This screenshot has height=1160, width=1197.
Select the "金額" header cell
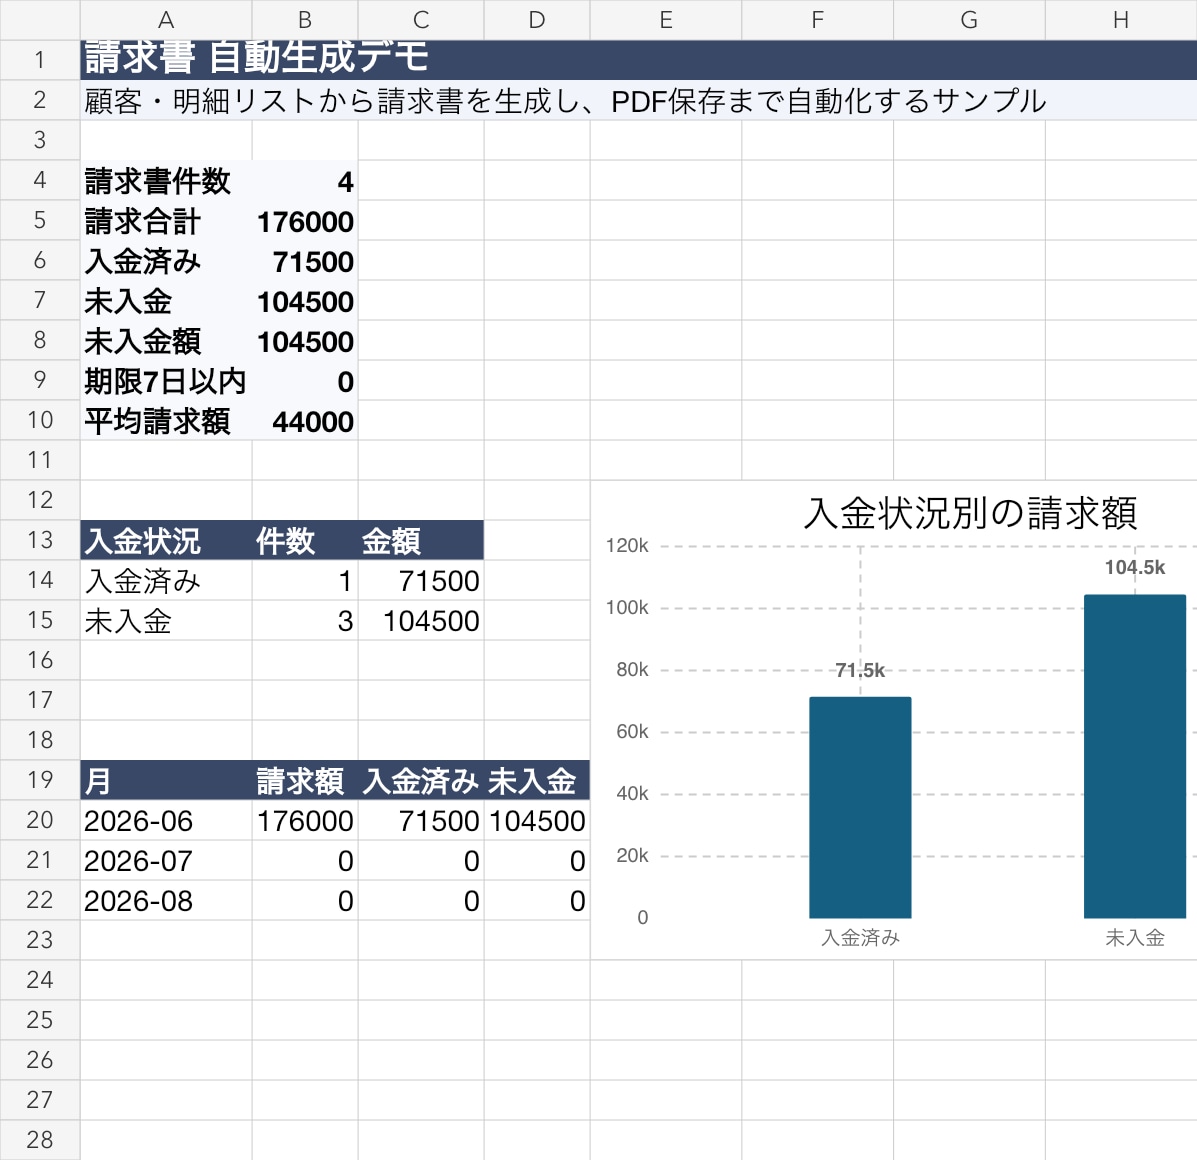(x=421, y=540)
